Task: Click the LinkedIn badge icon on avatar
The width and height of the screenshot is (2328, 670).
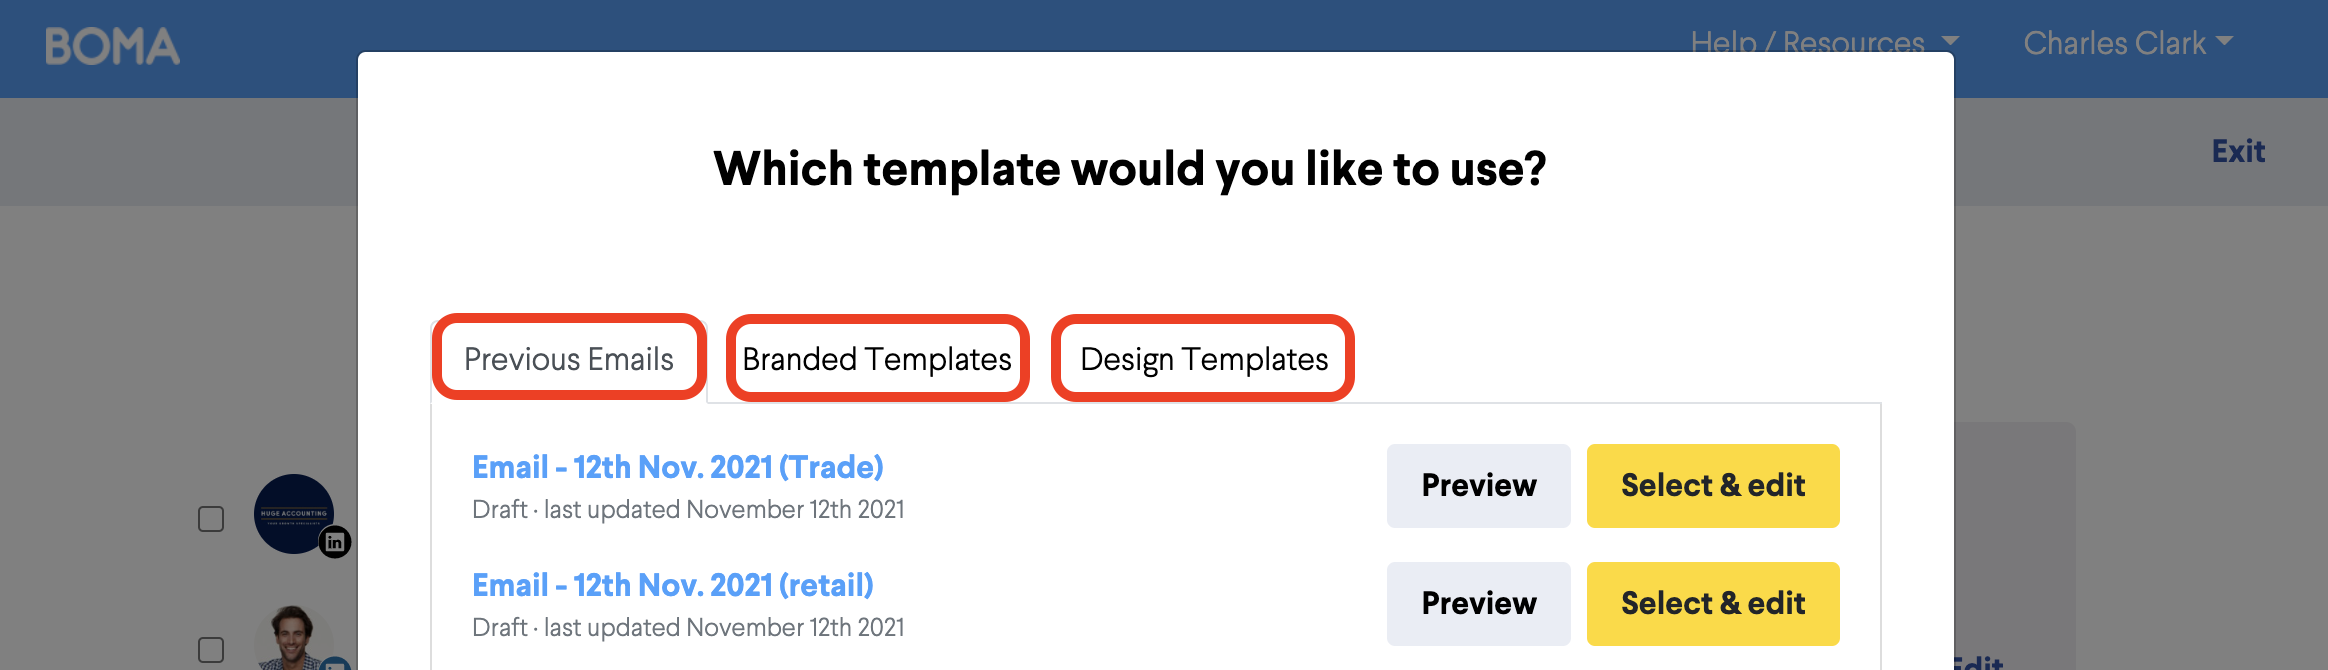Action: click(335, 542)
